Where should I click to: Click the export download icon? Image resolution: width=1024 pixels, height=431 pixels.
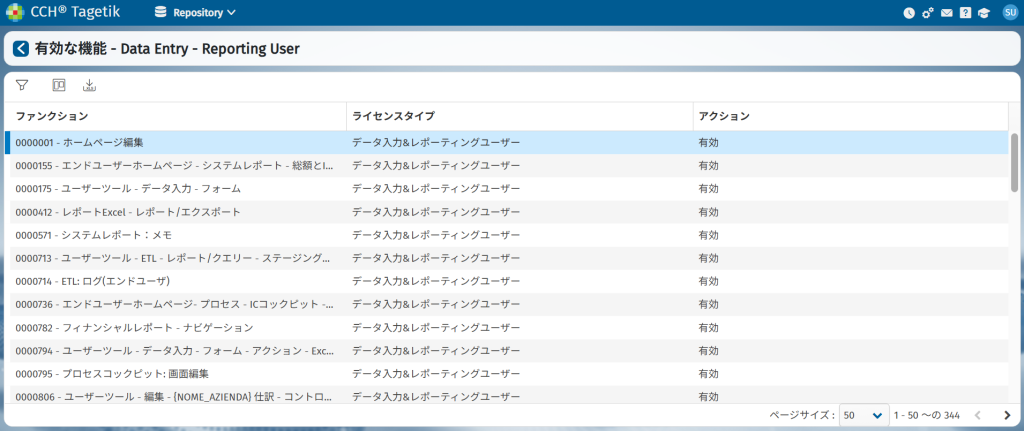pos(89,86)
